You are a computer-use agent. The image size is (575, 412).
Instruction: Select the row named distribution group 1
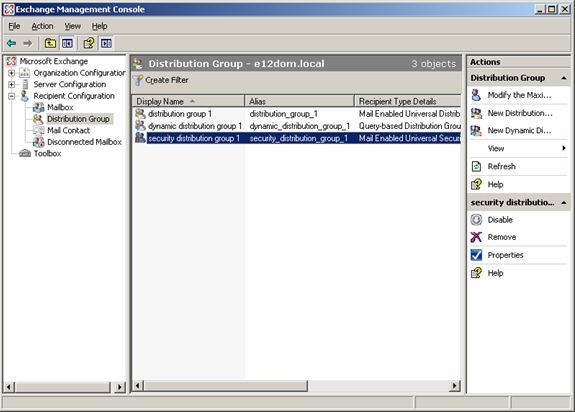click(296, 114)
